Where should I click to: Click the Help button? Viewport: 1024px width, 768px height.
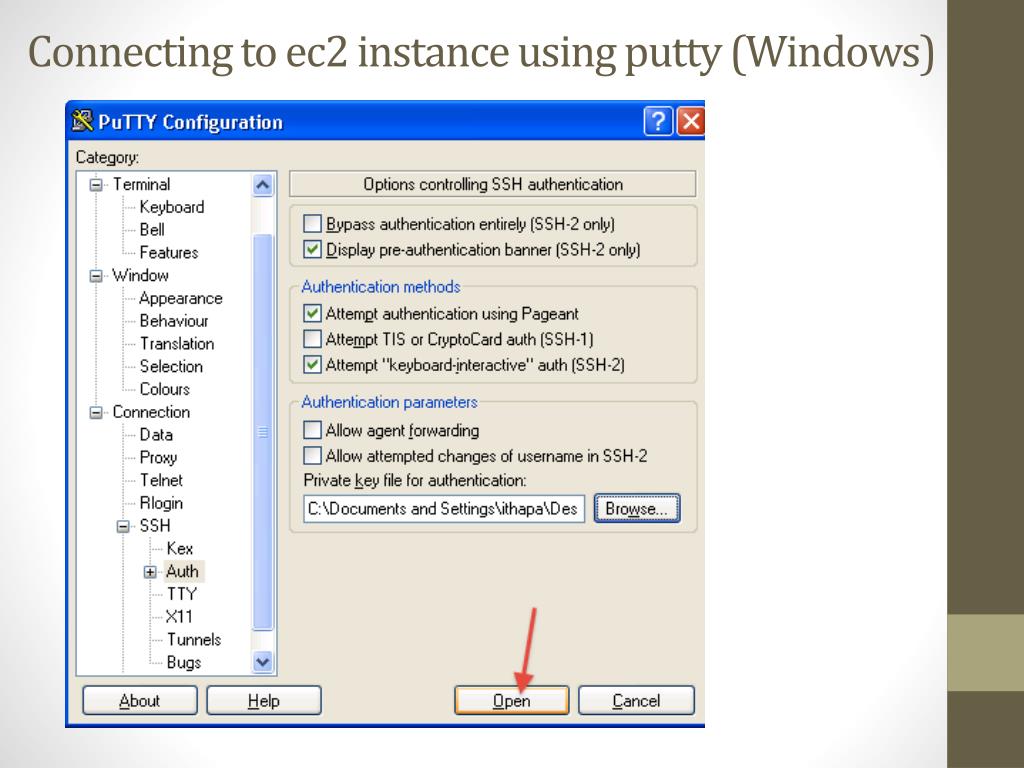tap(264, 701)
